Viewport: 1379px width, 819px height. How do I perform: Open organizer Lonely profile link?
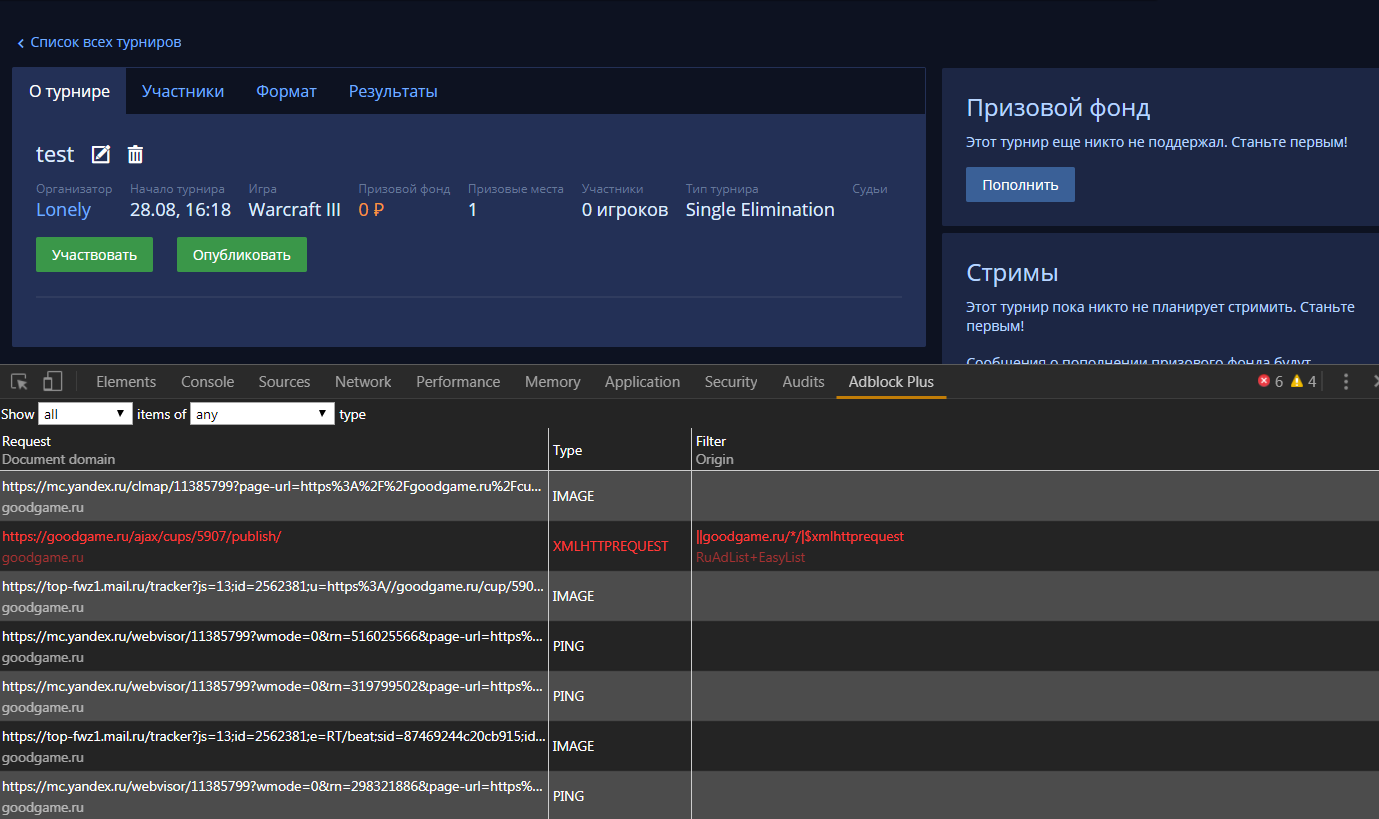tap(63, 210)
